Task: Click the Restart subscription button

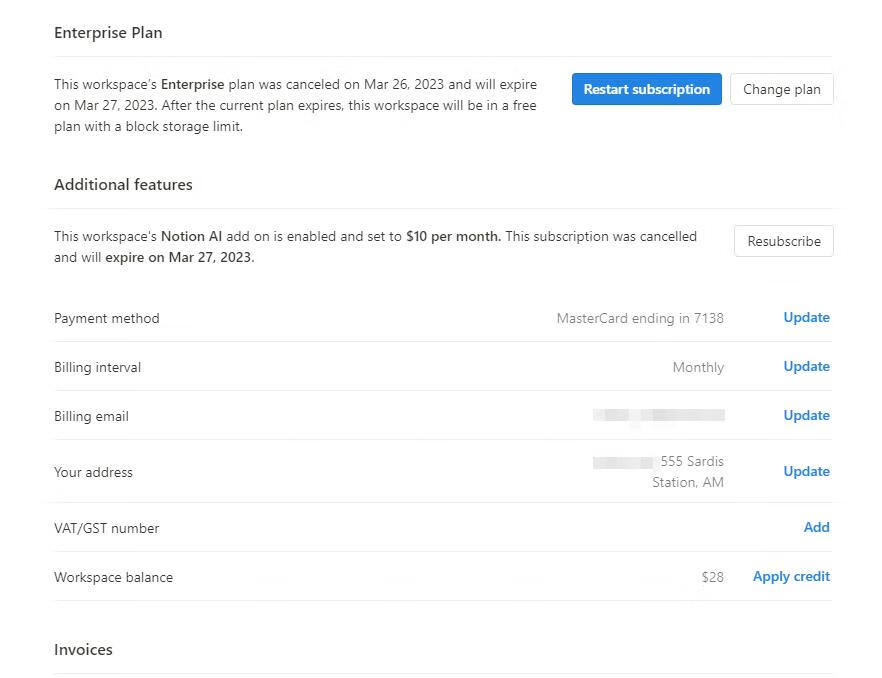Action: click(646, 89)
